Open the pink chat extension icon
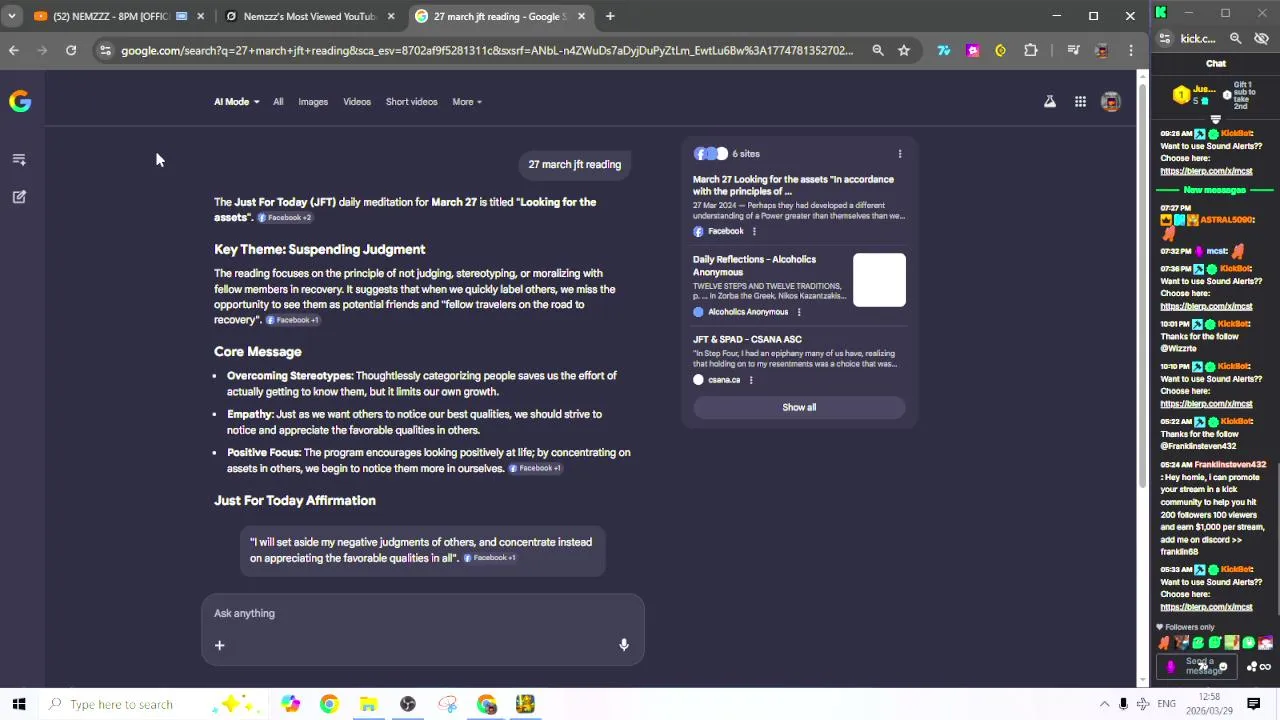The height and width of the screenshot is (720, 1280). click(972, 50)
